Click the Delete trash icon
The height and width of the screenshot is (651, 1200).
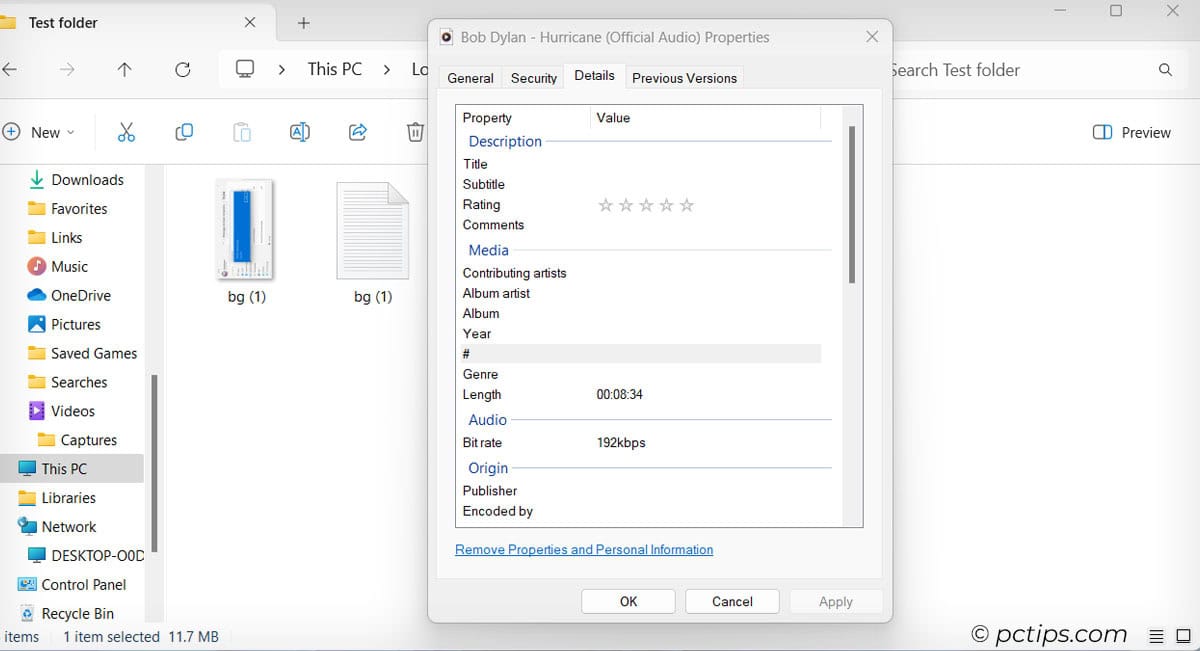point(415,131)
